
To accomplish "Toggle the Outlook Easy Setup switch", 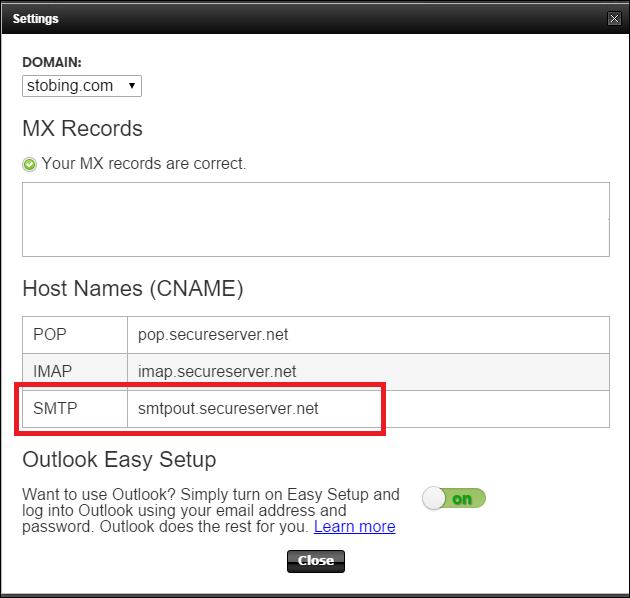I will pos(454,498).
